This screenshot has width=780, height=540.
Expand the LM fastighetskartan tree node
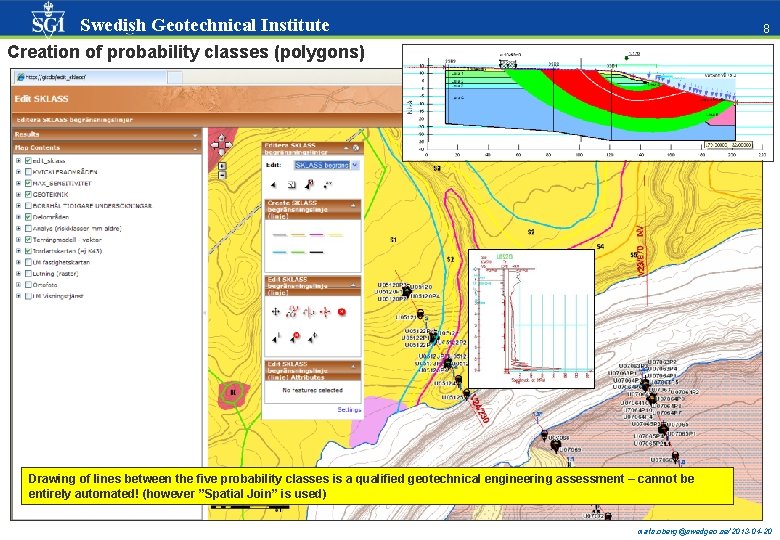pyautogui.click(x=18, y=262)
